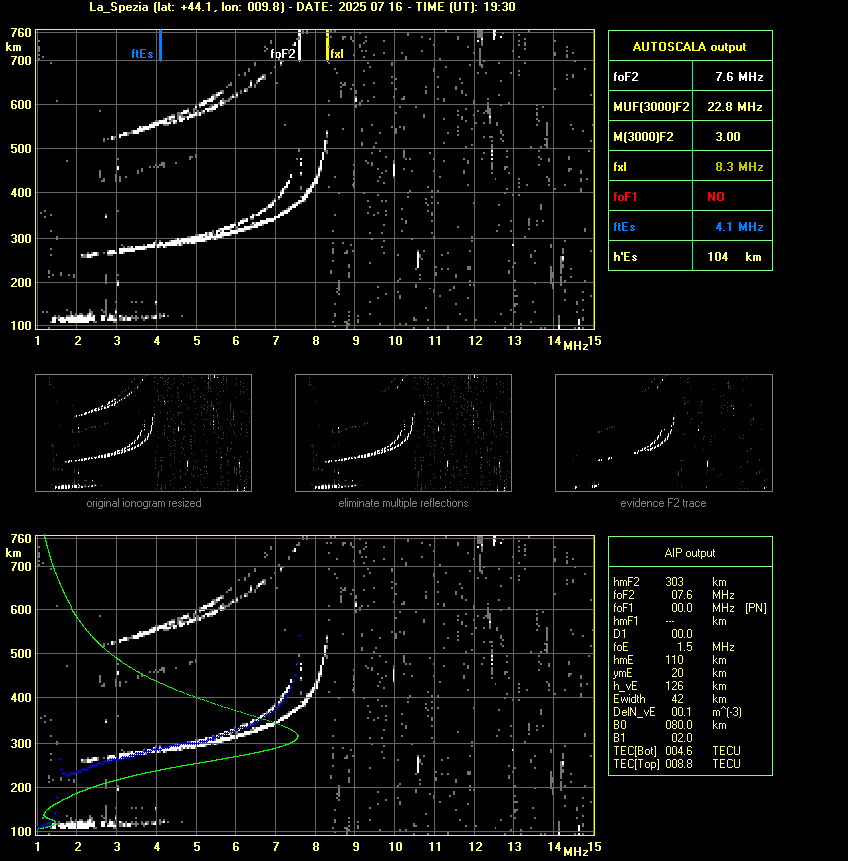Image resolution: width=848 pixels, height=861 pixels.
Task: Click the 760 km label on top plot
Action: pos(21,33)
